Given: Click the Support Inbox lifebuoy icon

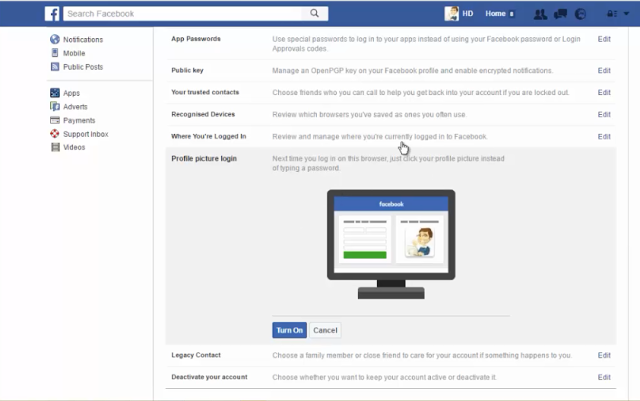Looking at the screenshot, I should [x=55, y=134].
